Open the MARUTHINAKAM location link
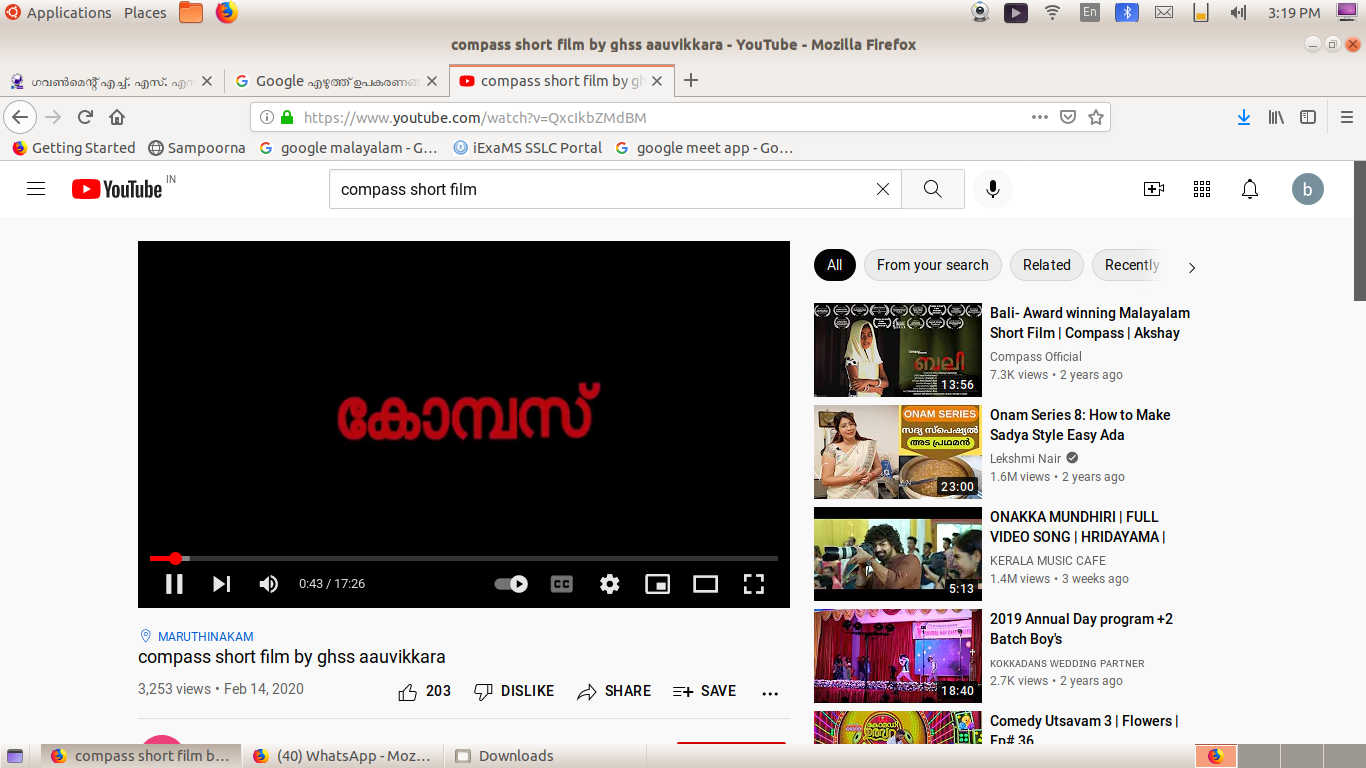Image resolution: width=1366 pixels, height=768 pixels. click(205, 636)
